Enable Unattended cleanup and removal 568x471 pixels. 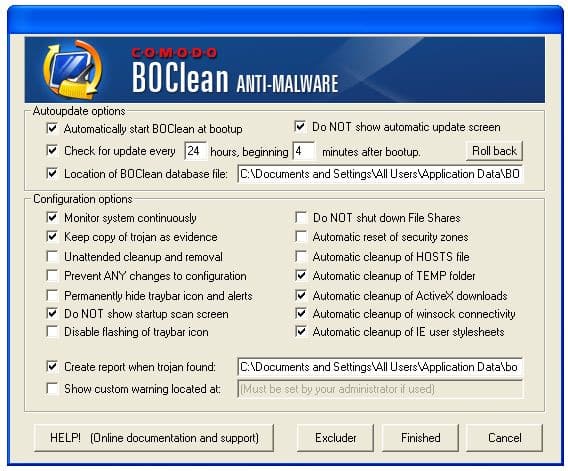52,256
